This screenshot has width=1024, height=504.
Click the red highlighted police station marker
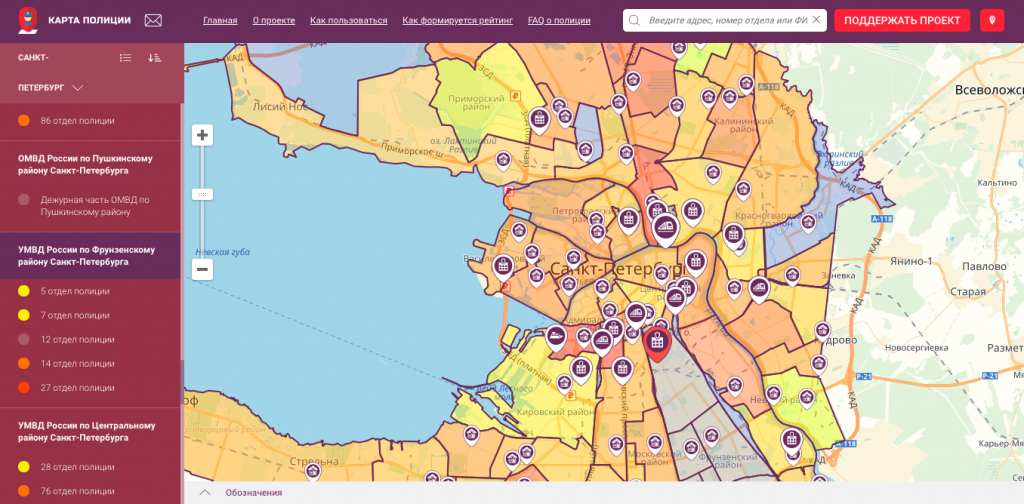pos(657,343)
